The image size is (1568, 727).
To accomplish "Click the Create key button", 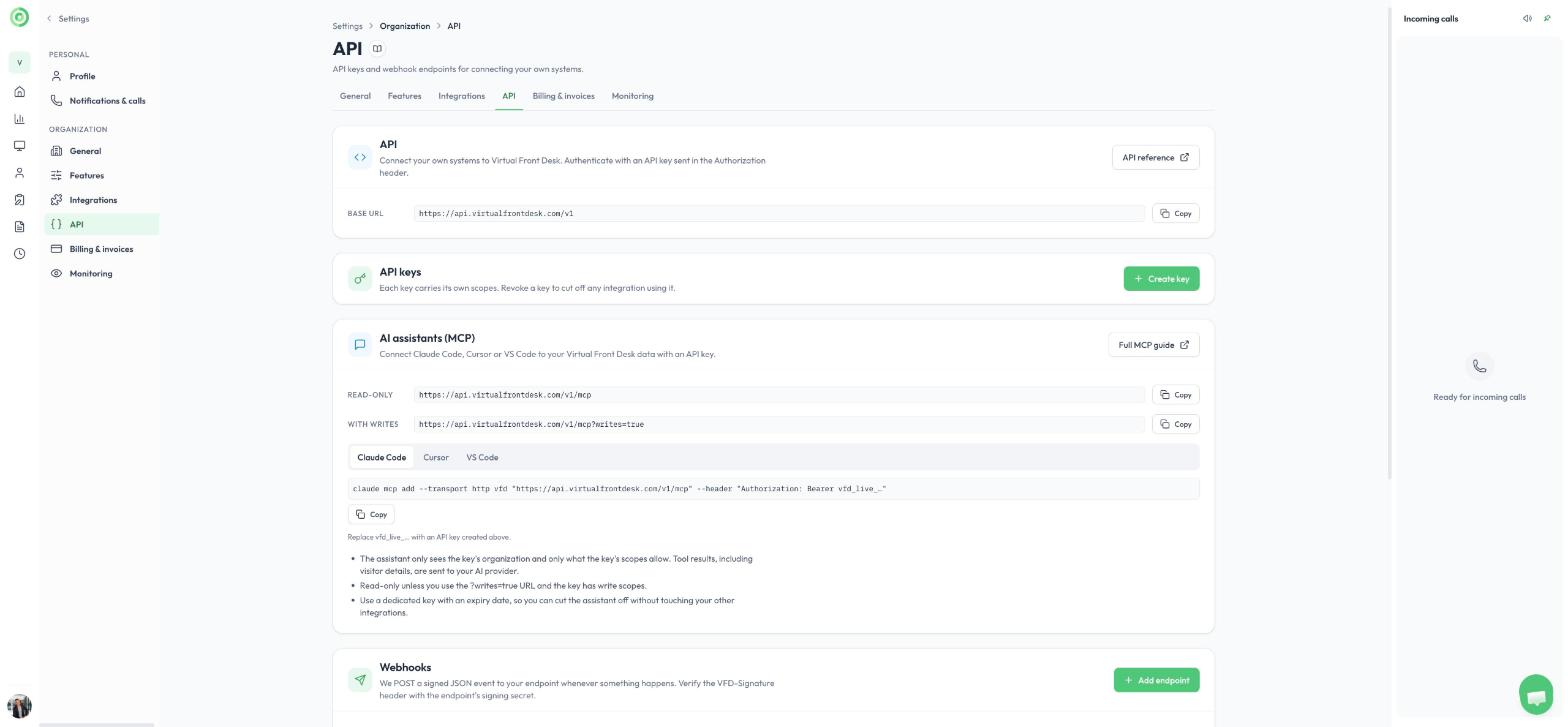I will pyautogui.click(x=1161, y=279).
